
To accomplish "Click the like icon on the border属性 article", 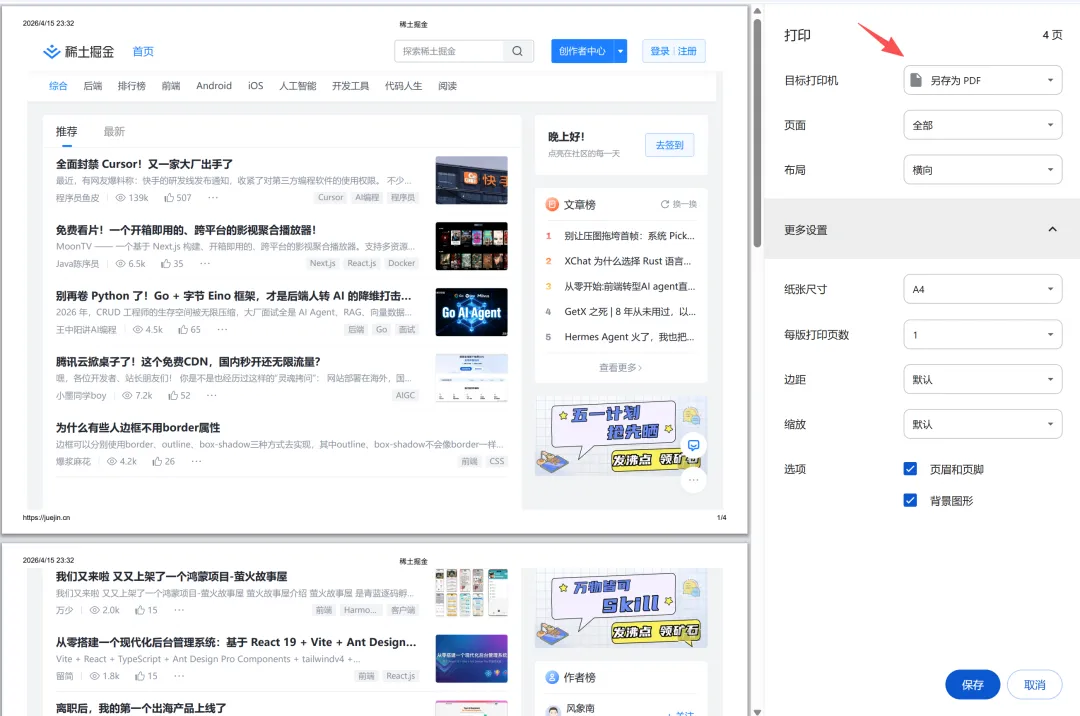I will (x=157, y=461).
